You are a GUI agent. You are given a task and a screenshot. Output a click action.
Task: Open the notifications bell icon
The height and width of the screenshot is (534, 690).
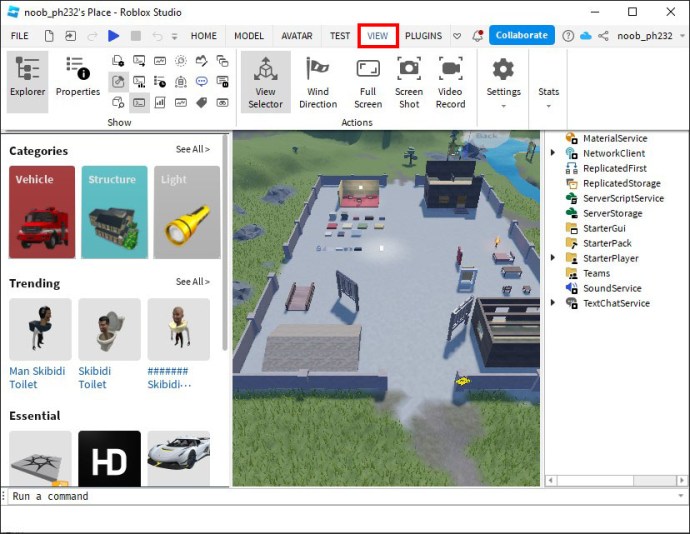[478, 36]
